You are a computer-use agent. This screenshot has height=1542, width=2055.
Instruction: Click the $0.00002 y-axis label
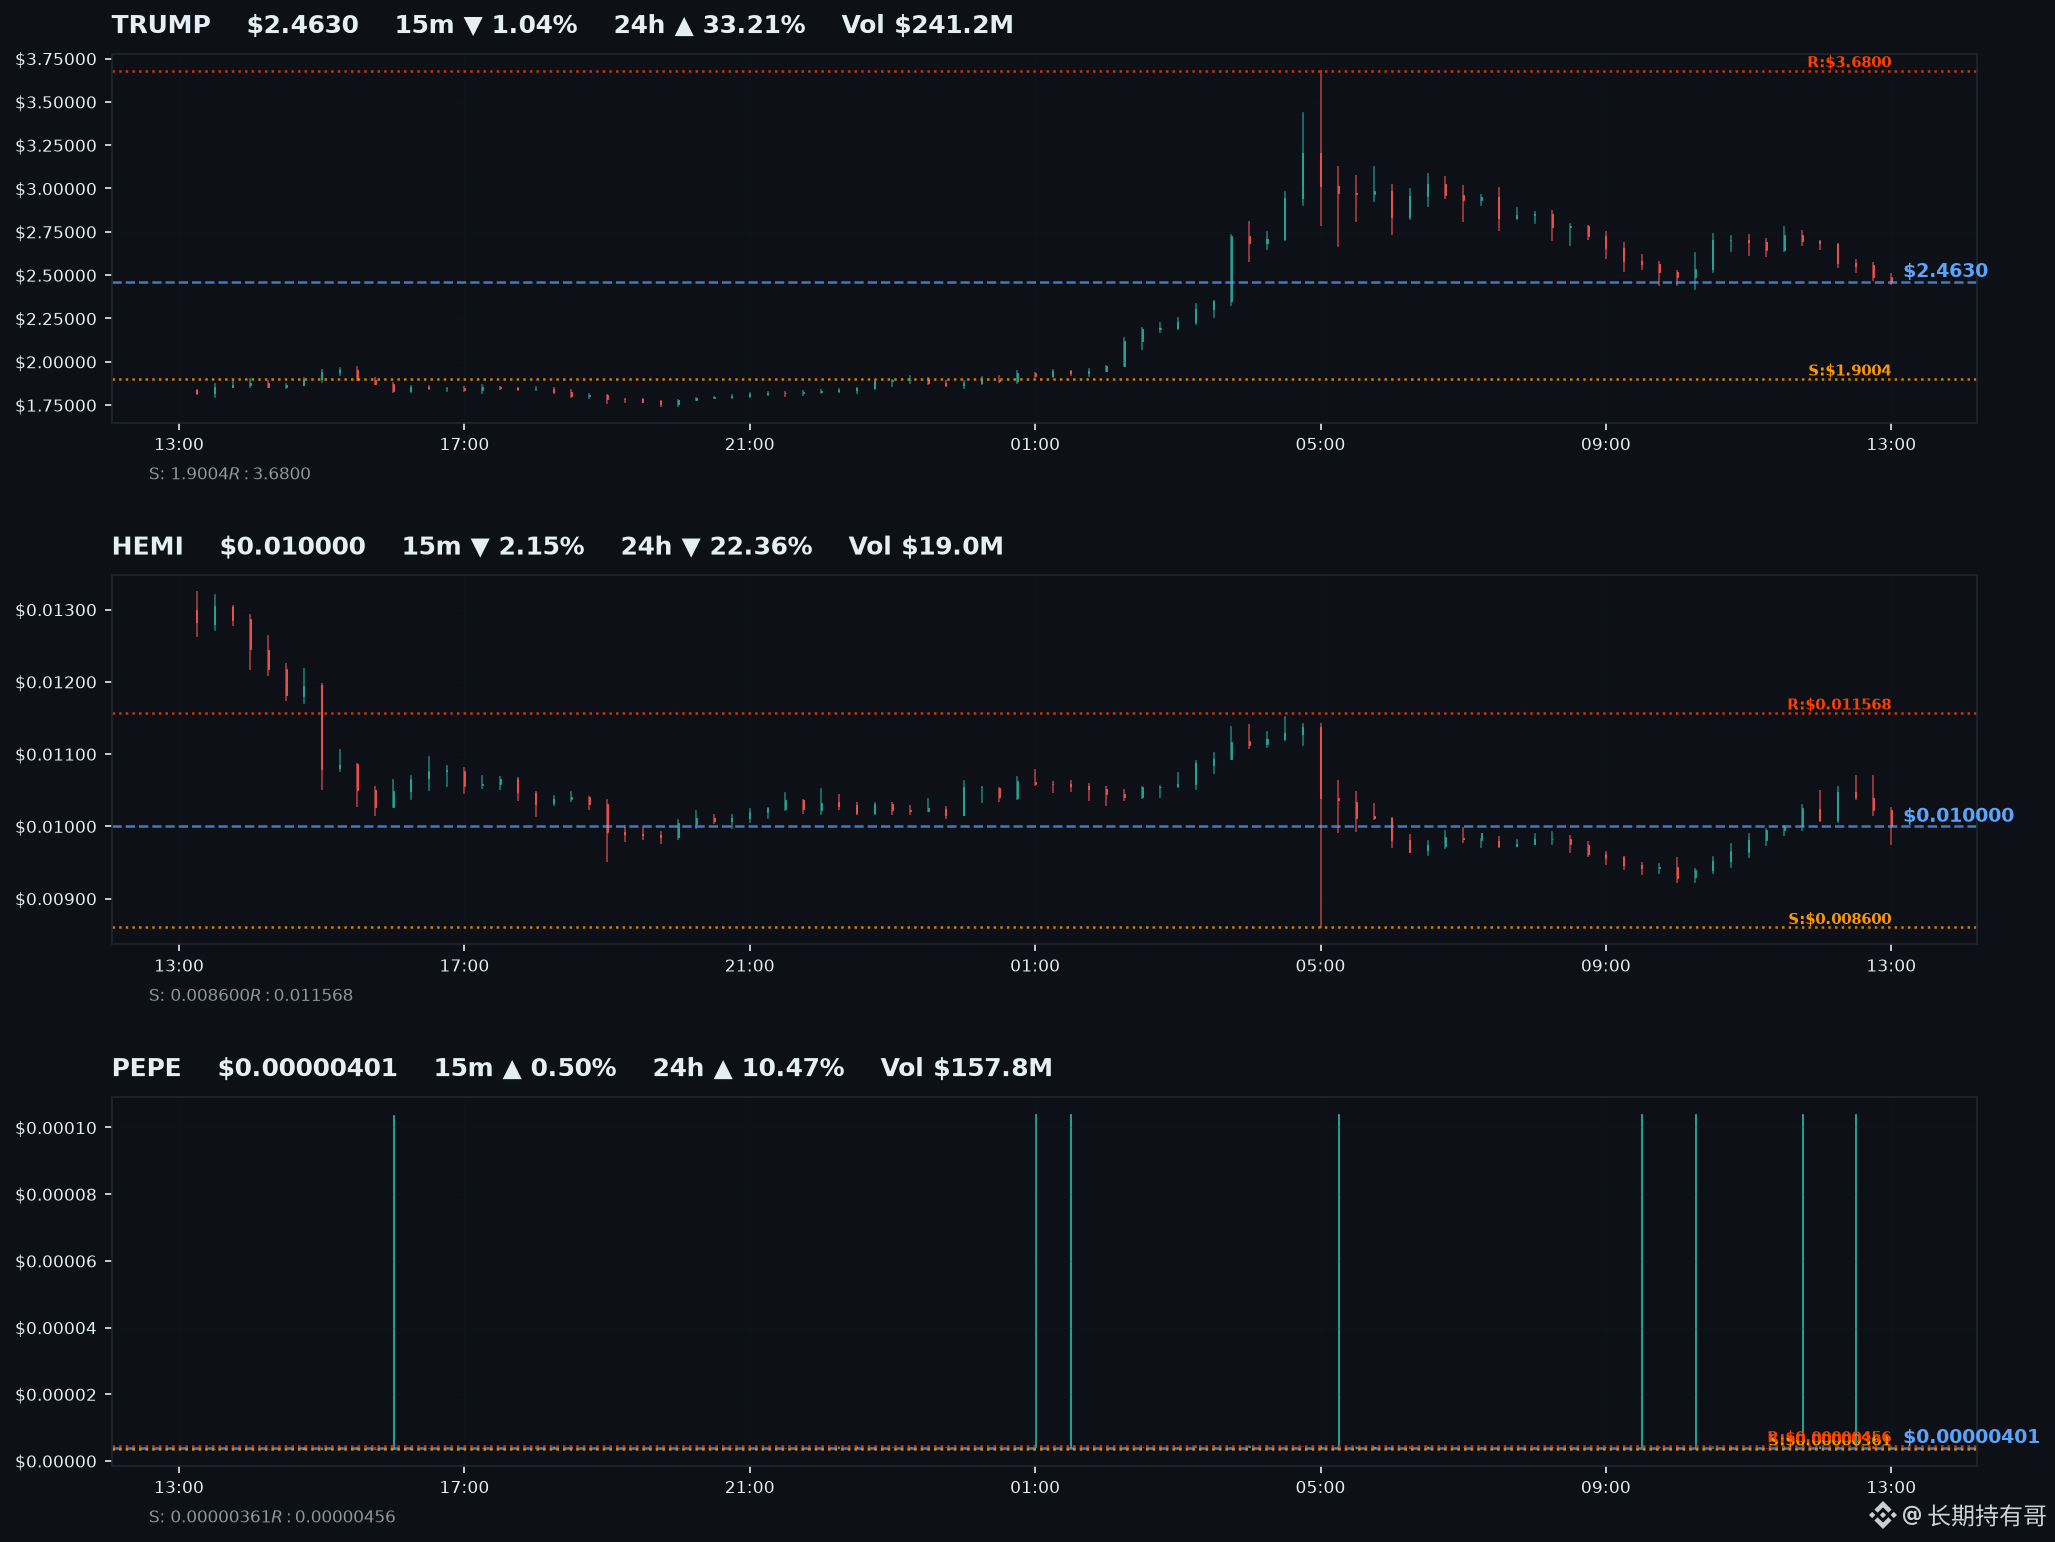click(x=56, y=1395)
